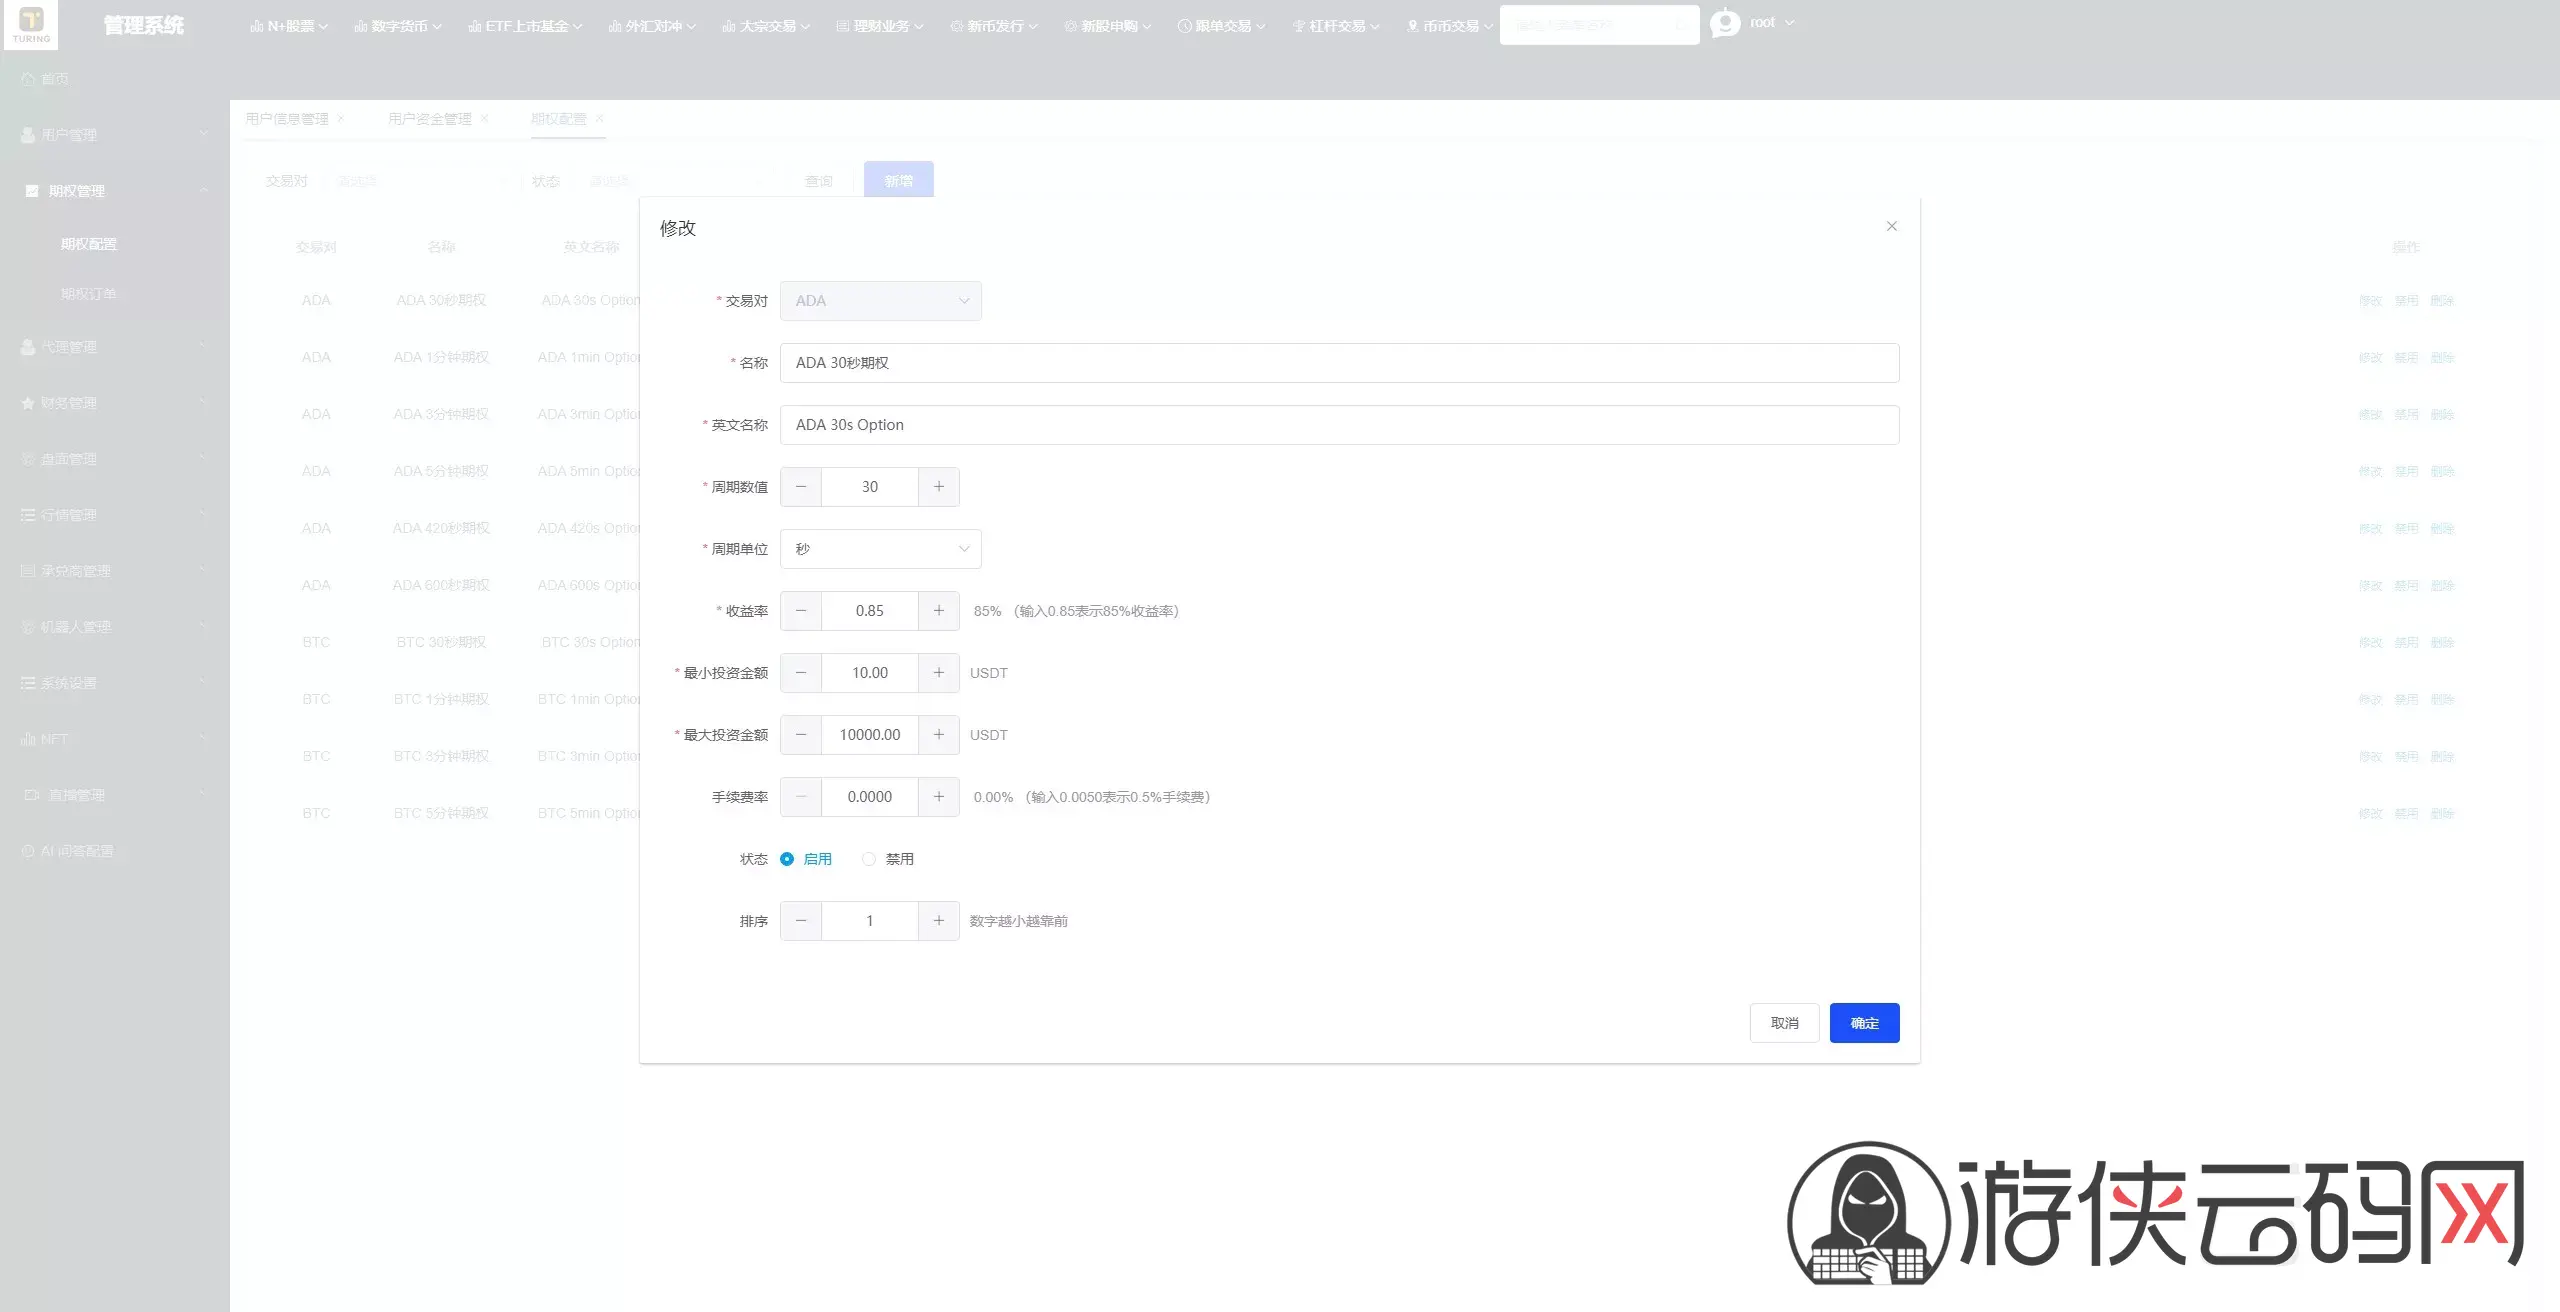2560x1312 pixels.
Task: Open the 外汇对冲 top menu
Action: point(652,26)
